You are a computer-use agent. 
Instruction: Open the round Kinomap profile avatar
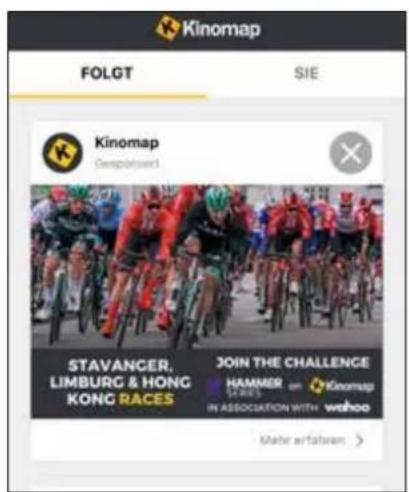point(62,153)
